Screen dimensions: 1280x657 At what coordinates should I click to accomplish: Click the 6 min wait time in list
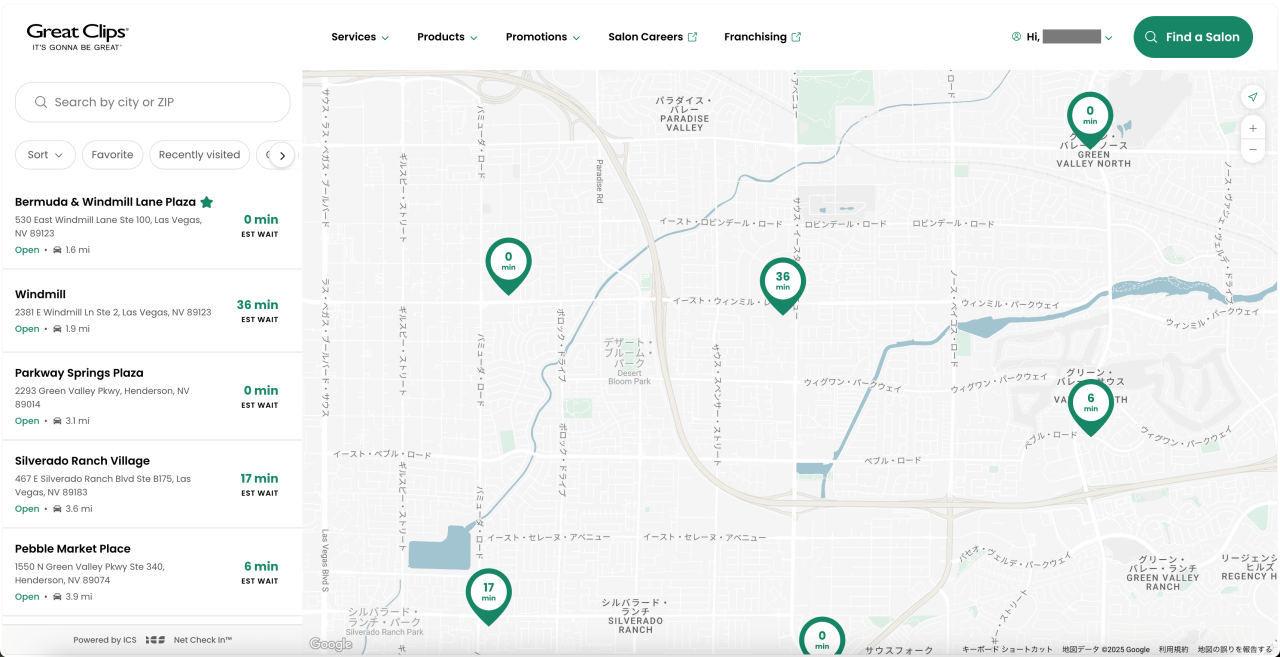click(x=261, y=567)
